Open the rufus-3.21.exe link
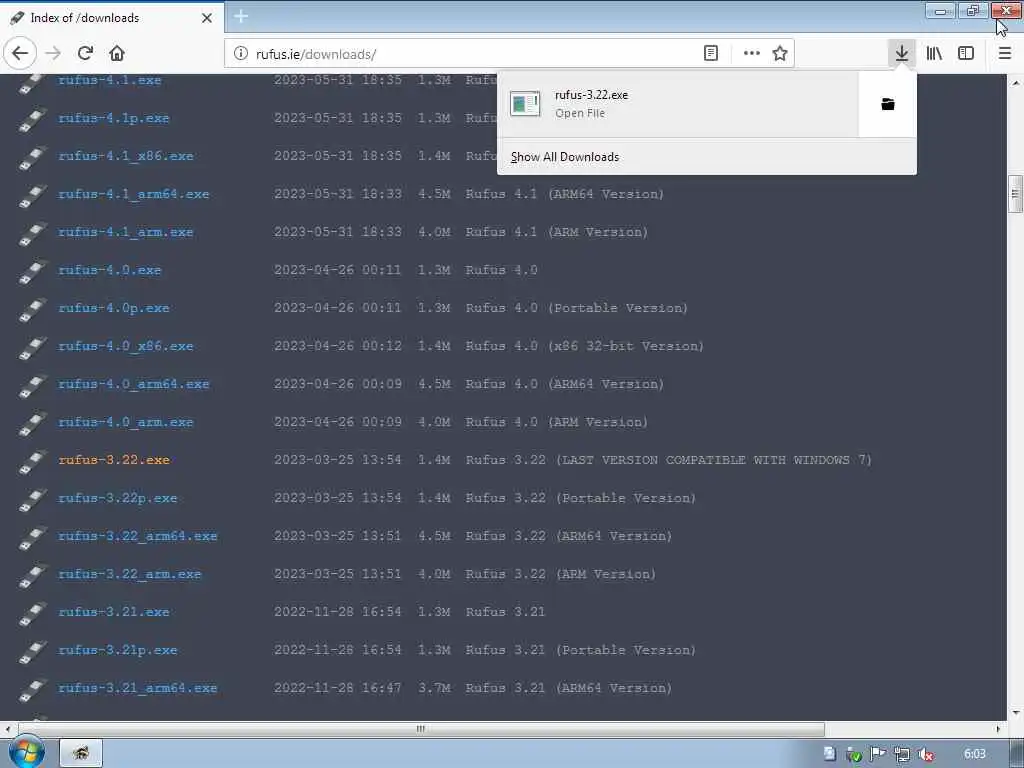The width and height of the screenshot is (1024, 768). click(114, 612)
